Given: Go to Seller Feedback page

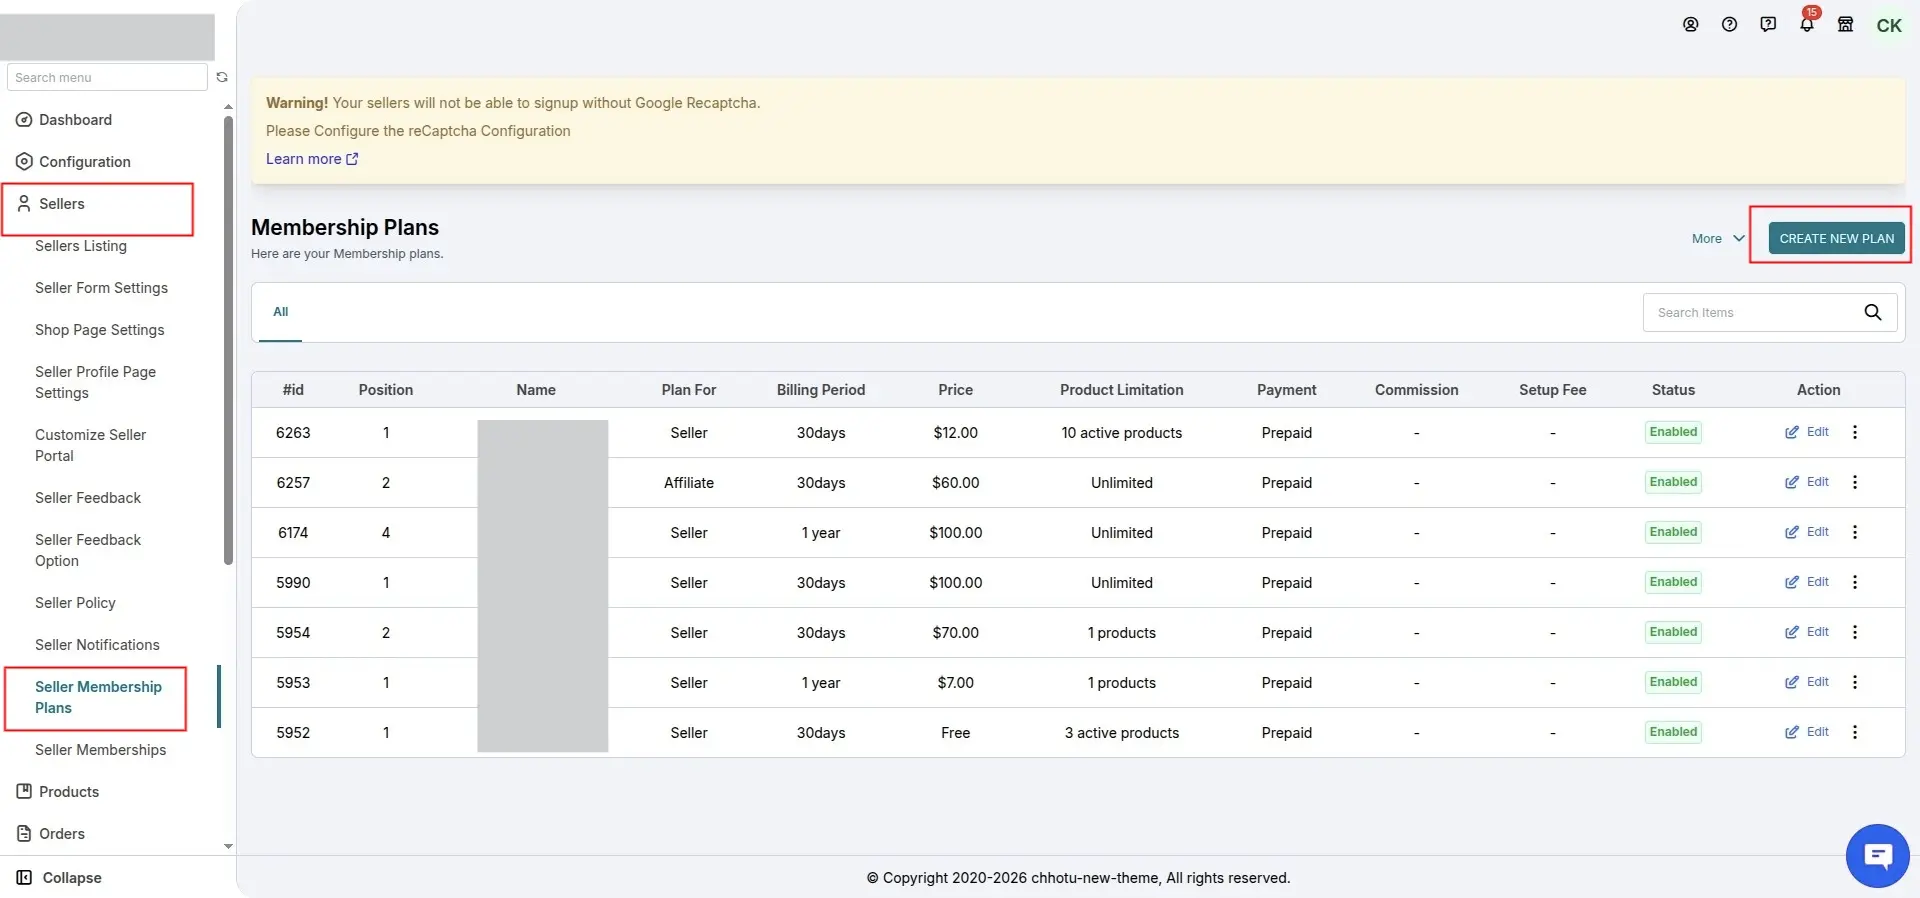Looking at the screenshot, I should pyautogui.click(x=88, y=498).
